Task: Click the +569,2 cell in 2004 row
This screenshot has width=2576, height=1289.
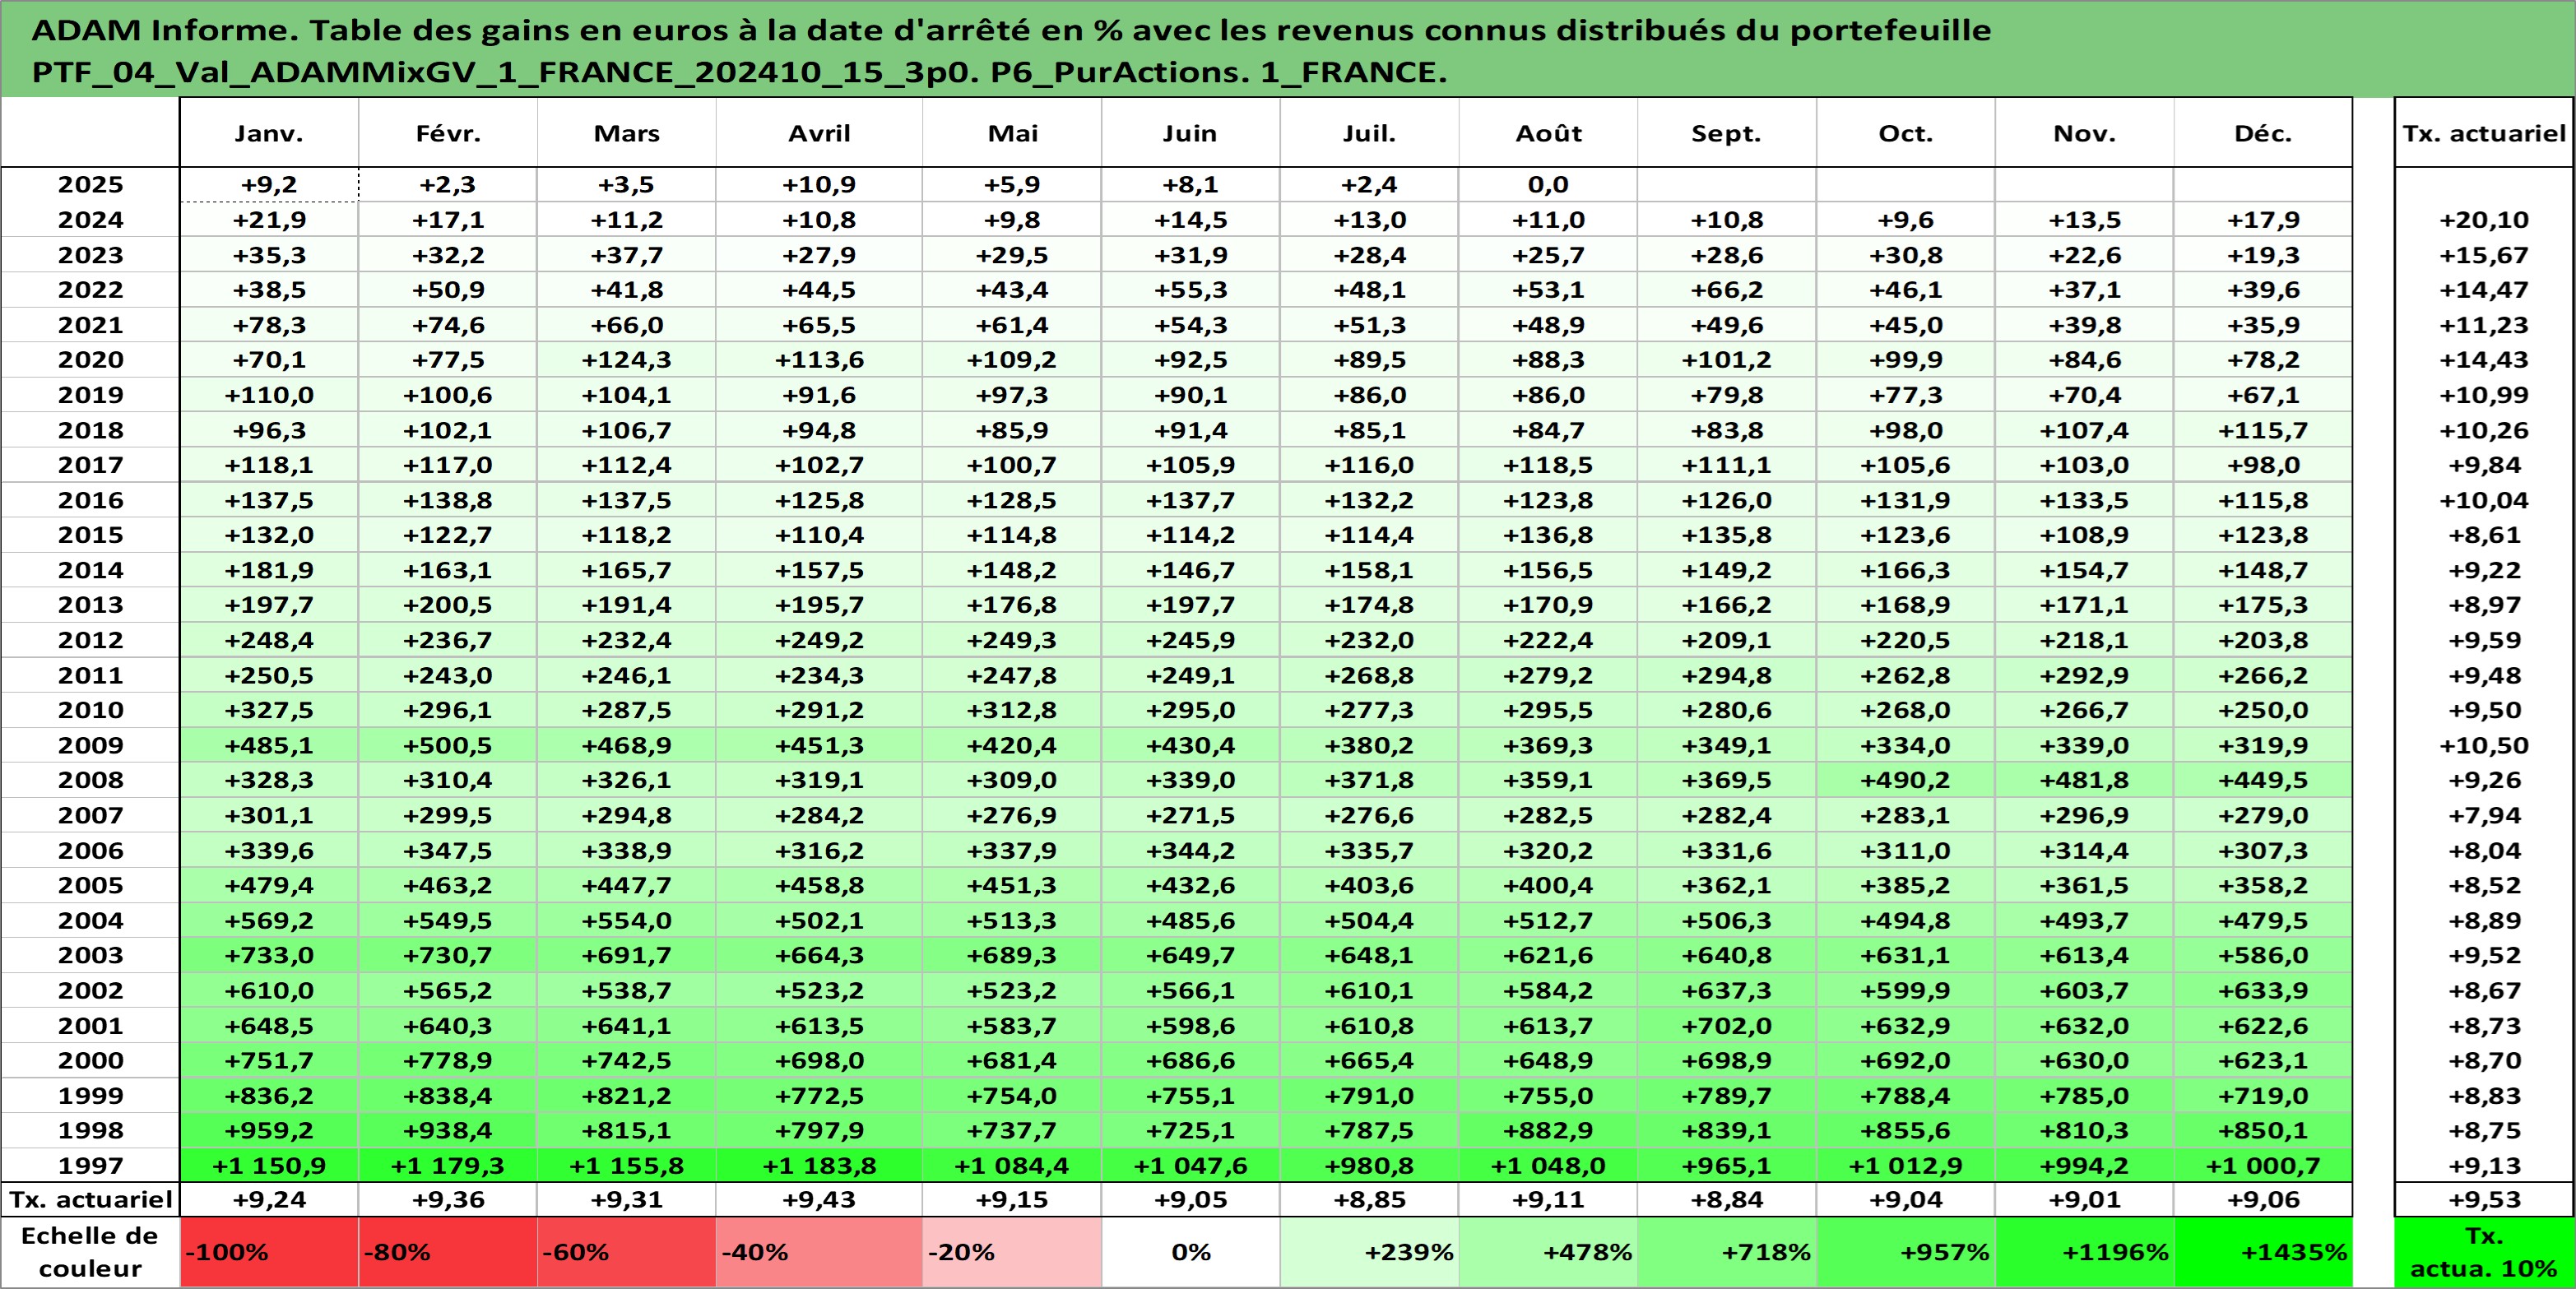Action: click(x=269, y=920)
